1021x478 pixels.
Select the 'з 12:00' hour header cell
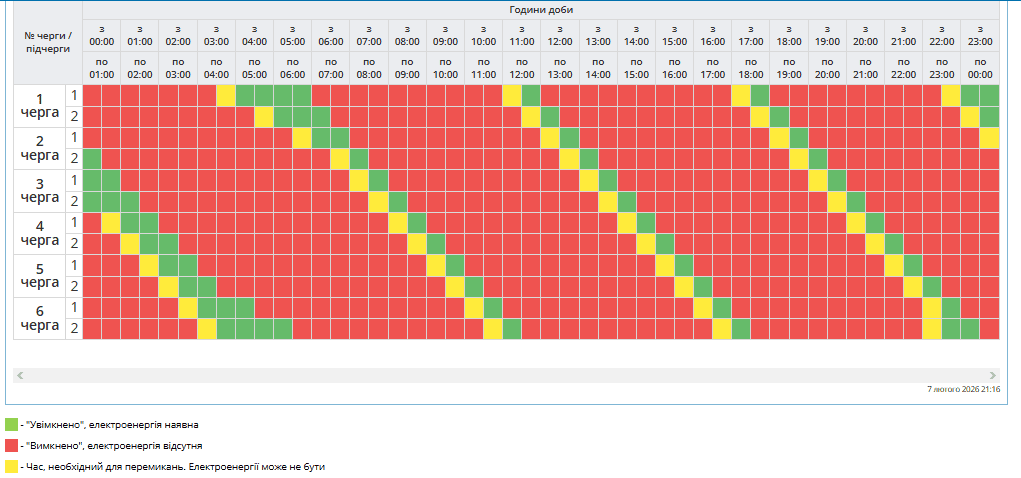click(x=560, y=36)
